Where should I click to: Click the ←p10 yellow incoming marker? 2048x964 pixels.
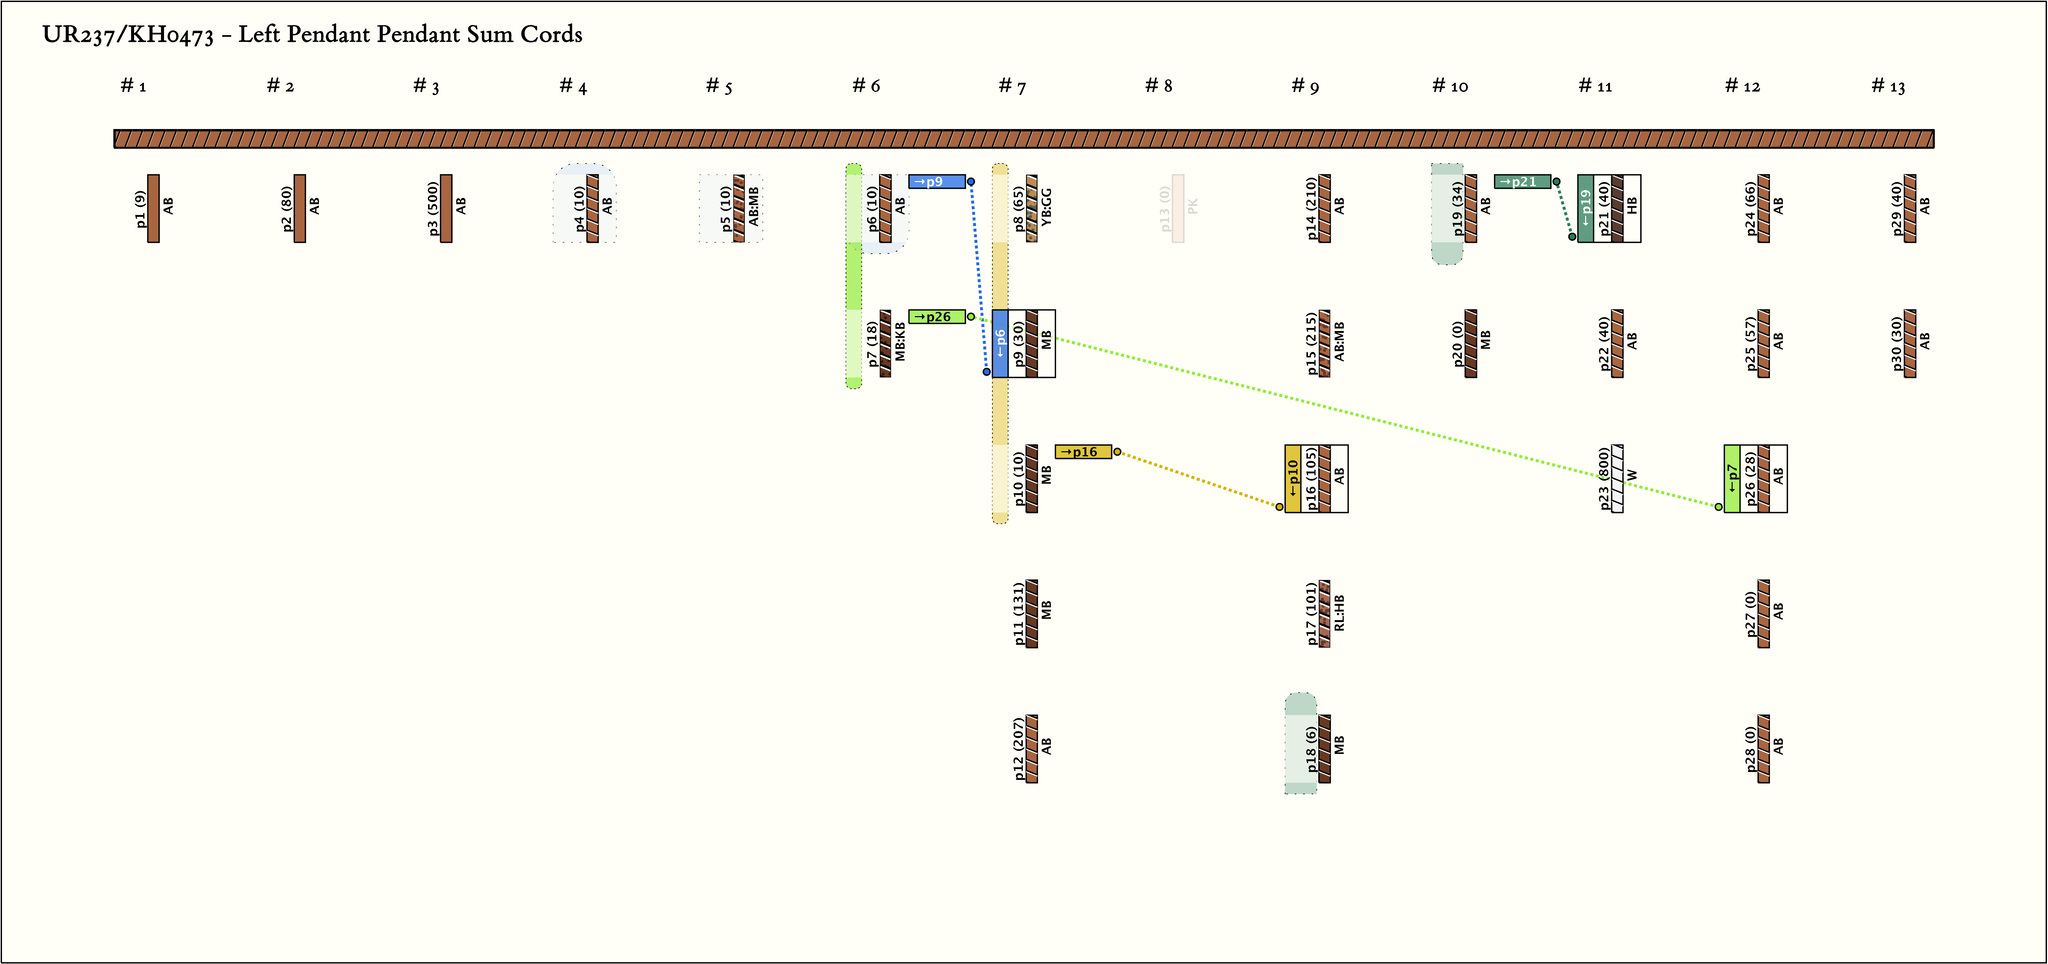1293,479
